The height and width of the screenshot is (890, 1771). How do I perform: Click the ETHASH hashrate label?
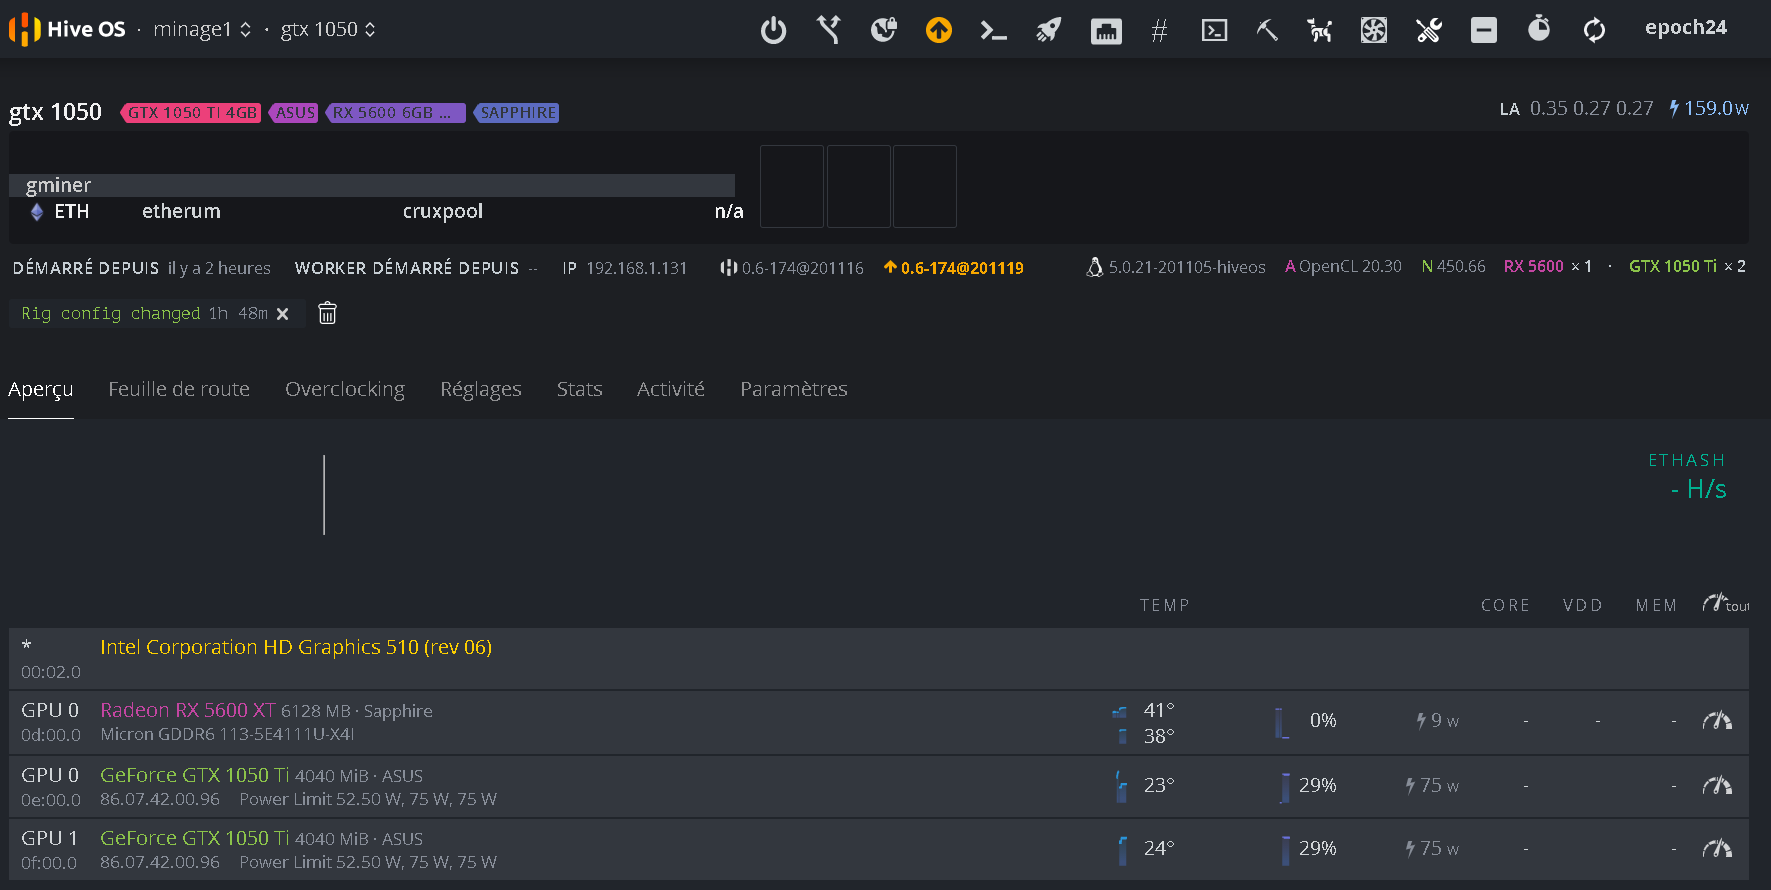coord(1687,460)
